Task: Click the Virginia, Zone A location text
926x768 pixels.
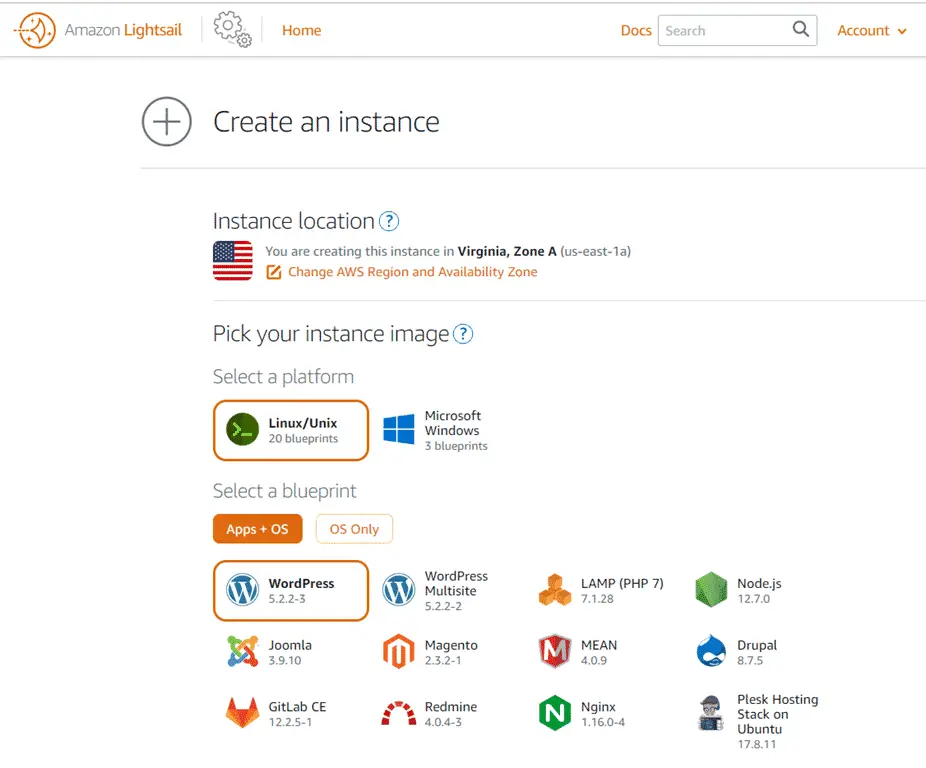Action: coord(507,251)
